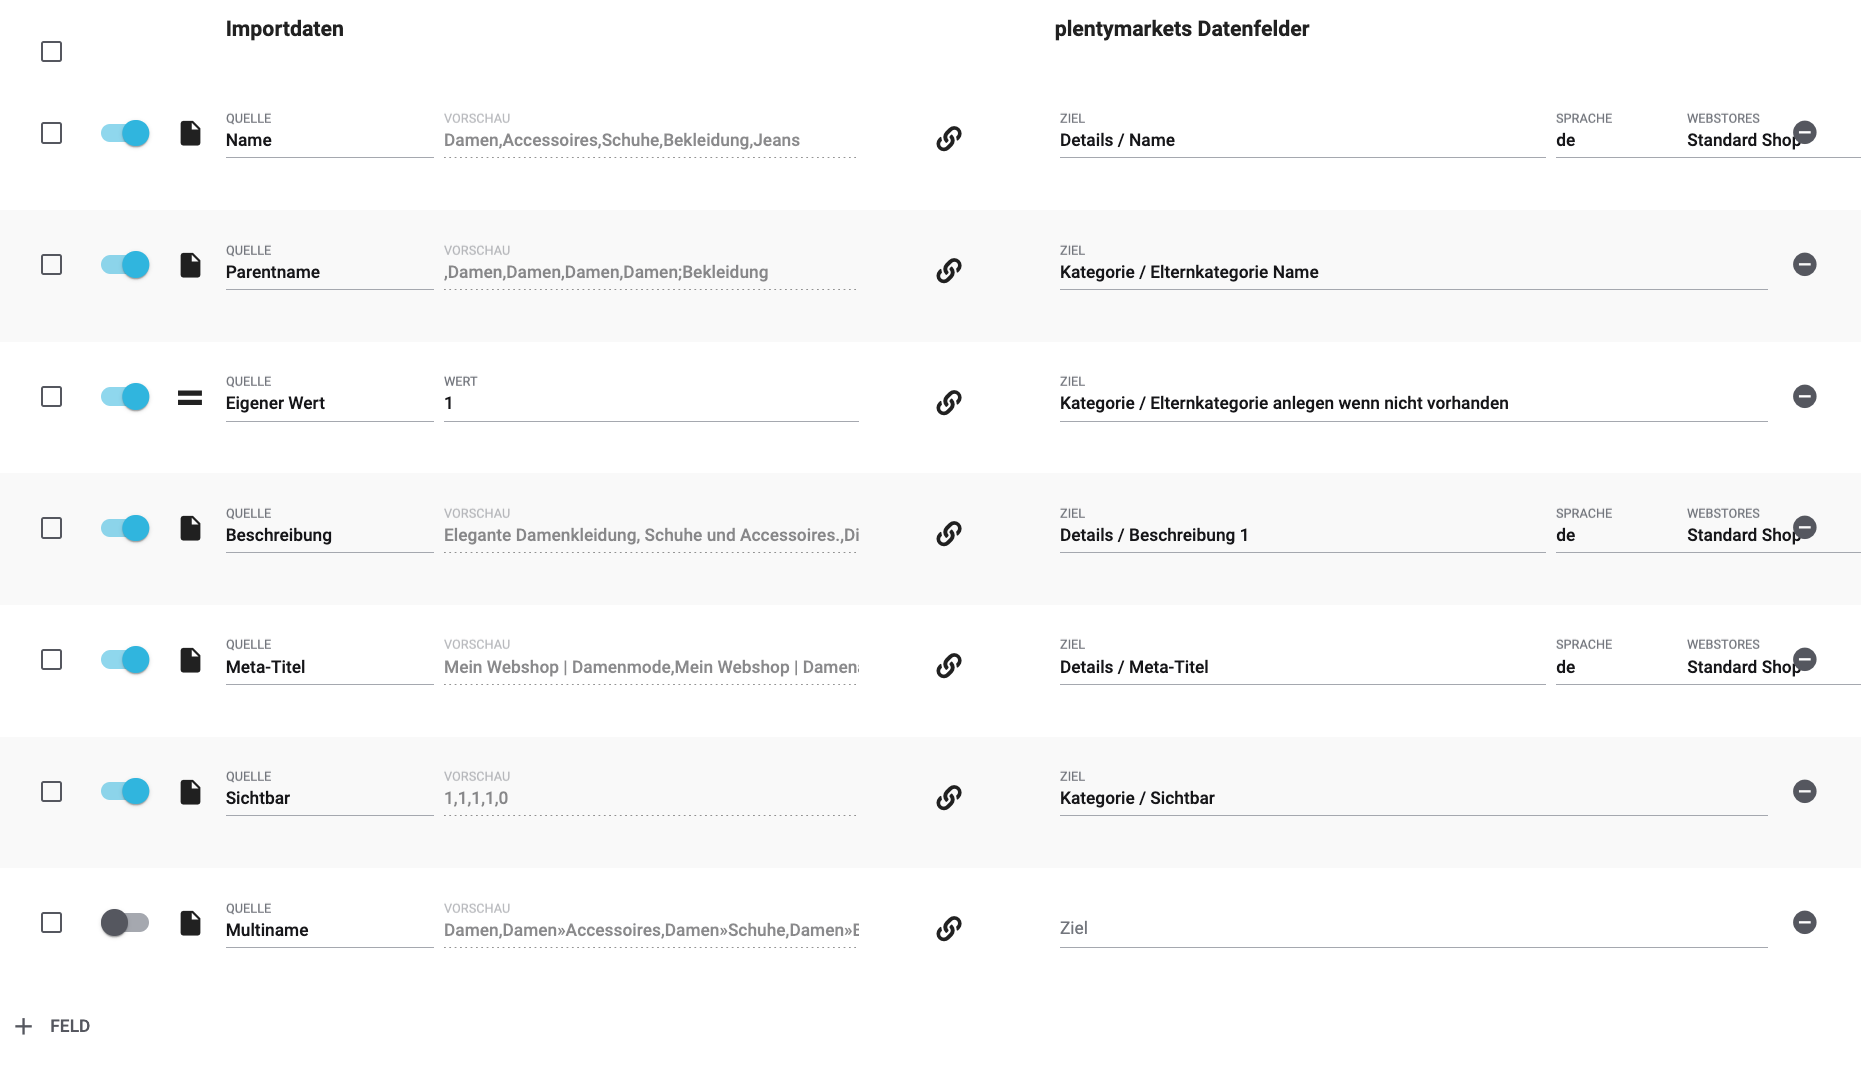Click the Wert input containing 1

point(650,403)
